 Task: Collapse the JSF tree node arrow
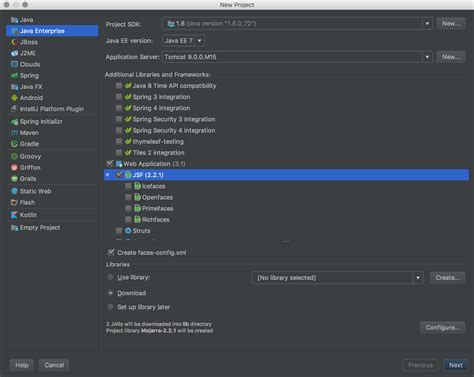(108, 175)
